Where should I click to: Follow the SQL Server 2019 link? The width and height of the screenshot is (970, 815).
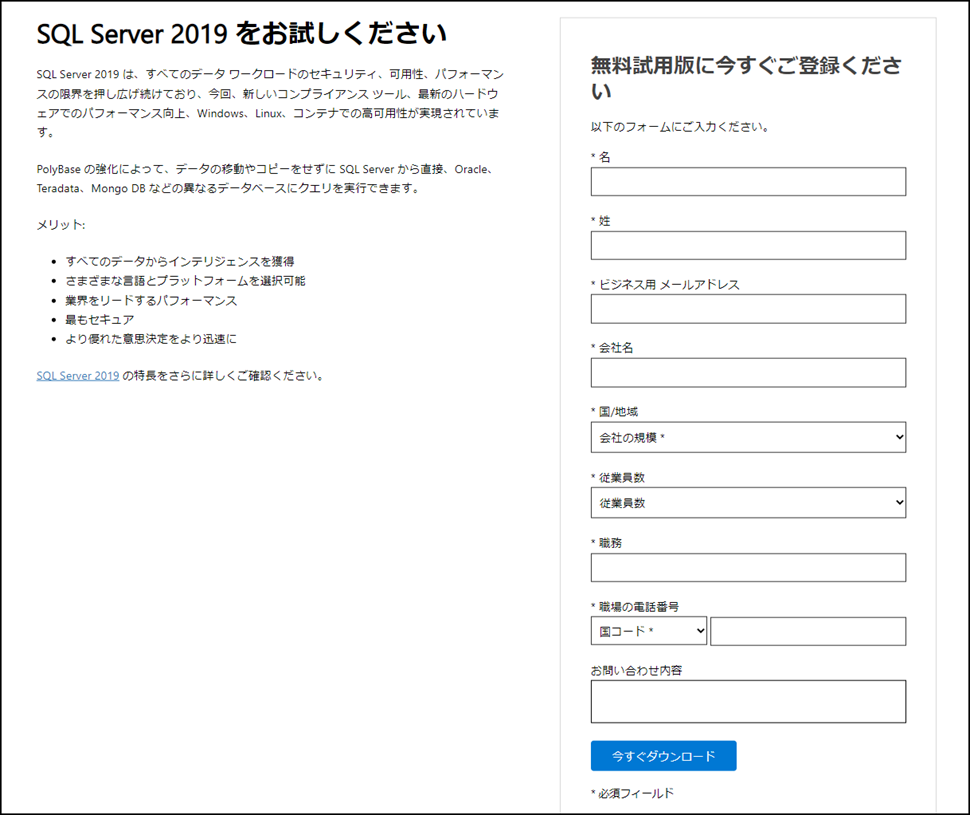click(x=78, y=376)
